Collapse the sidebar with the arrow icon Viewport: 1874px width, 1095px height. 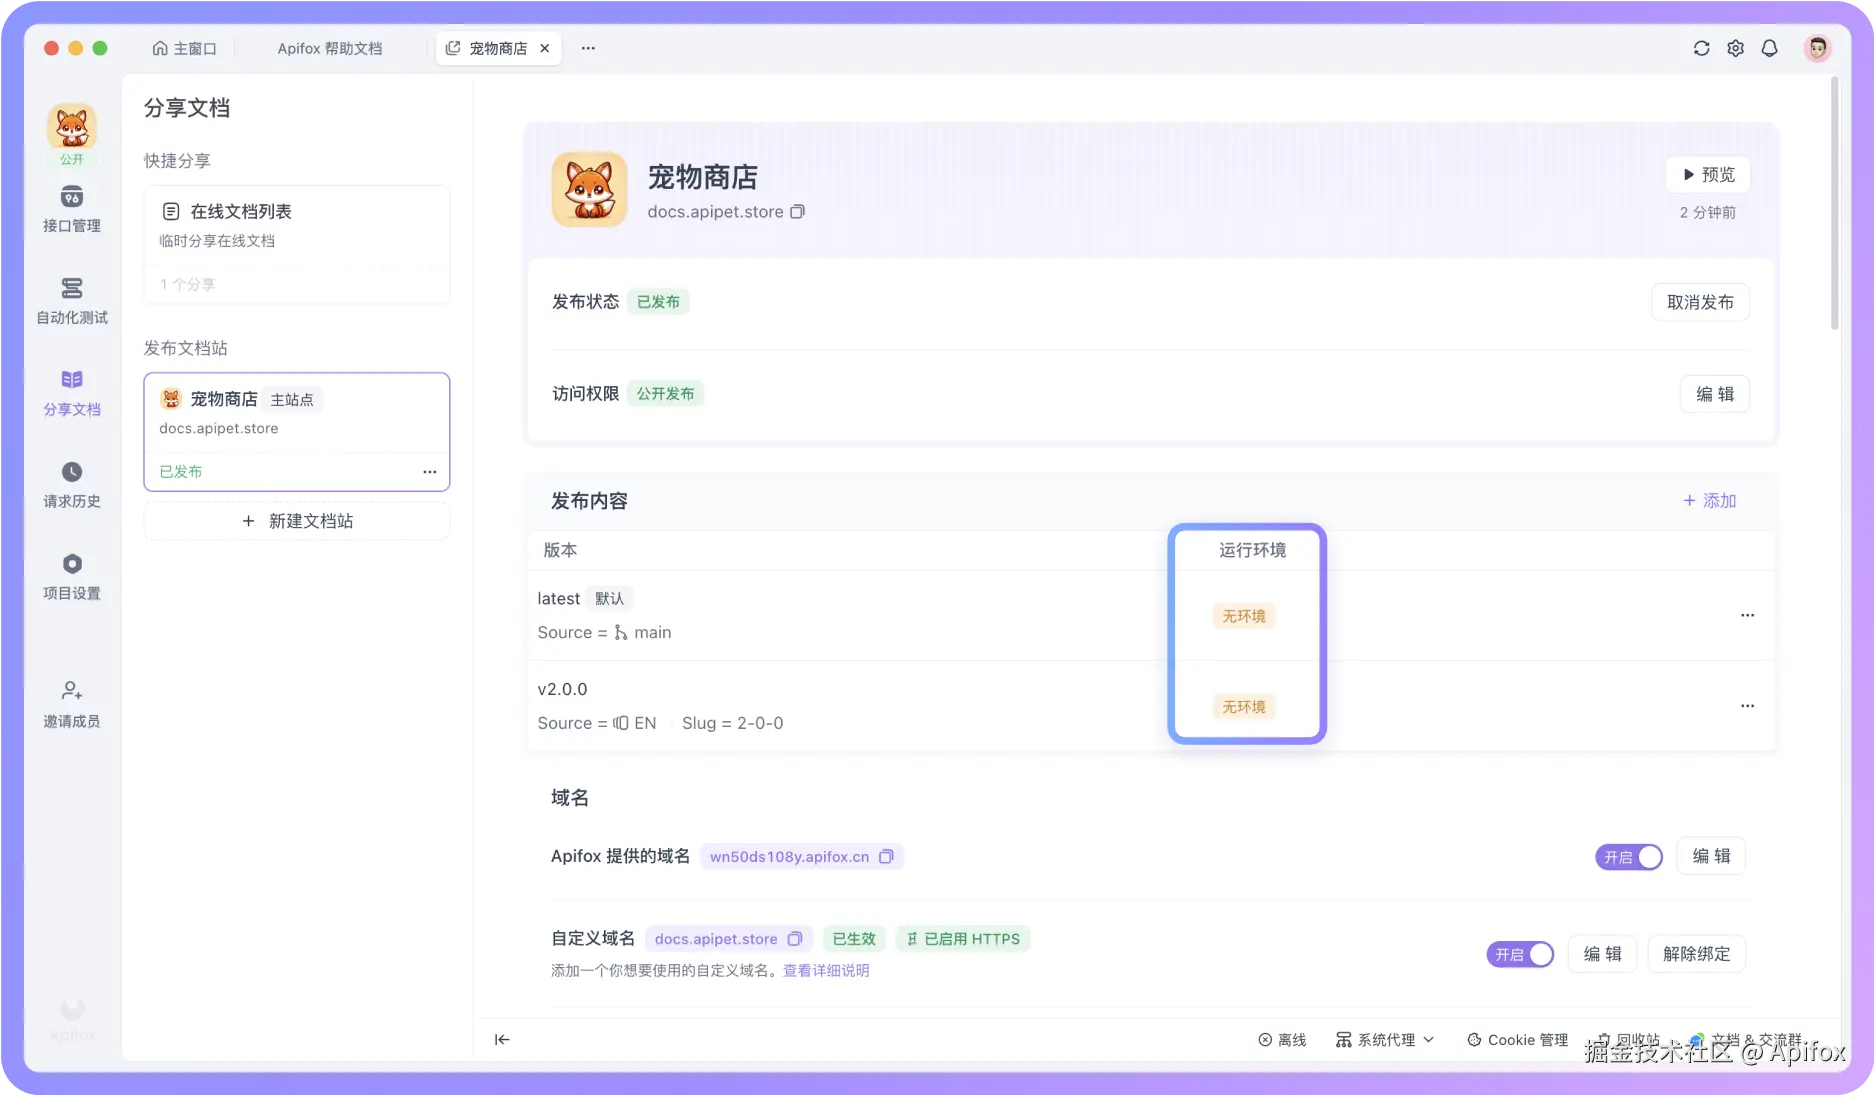502,1040
